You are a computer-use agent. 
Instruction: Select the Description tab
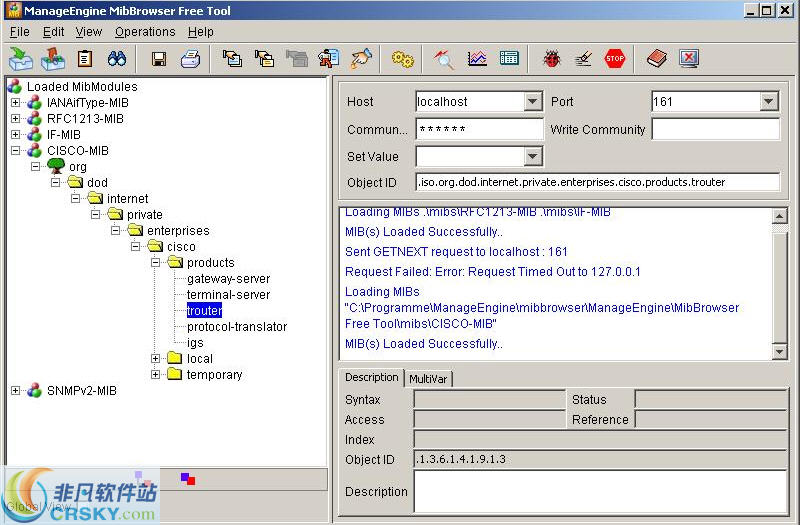(371, 377)
